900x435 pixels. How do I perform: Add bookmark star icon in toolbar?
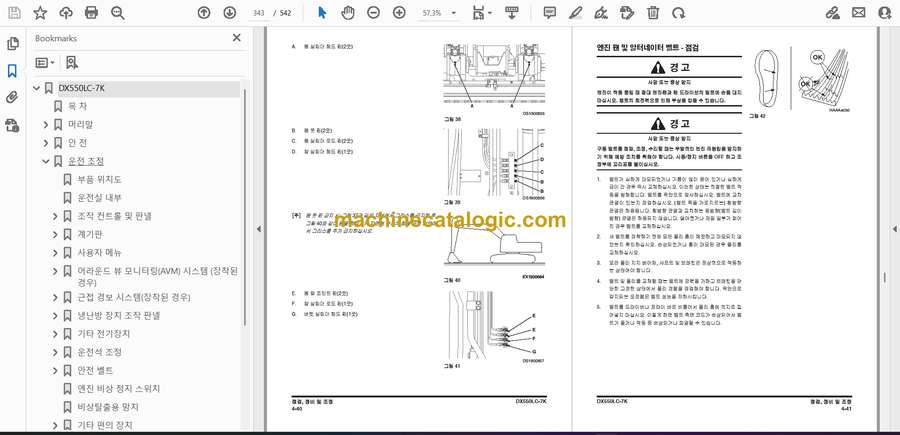pos(40,13)
